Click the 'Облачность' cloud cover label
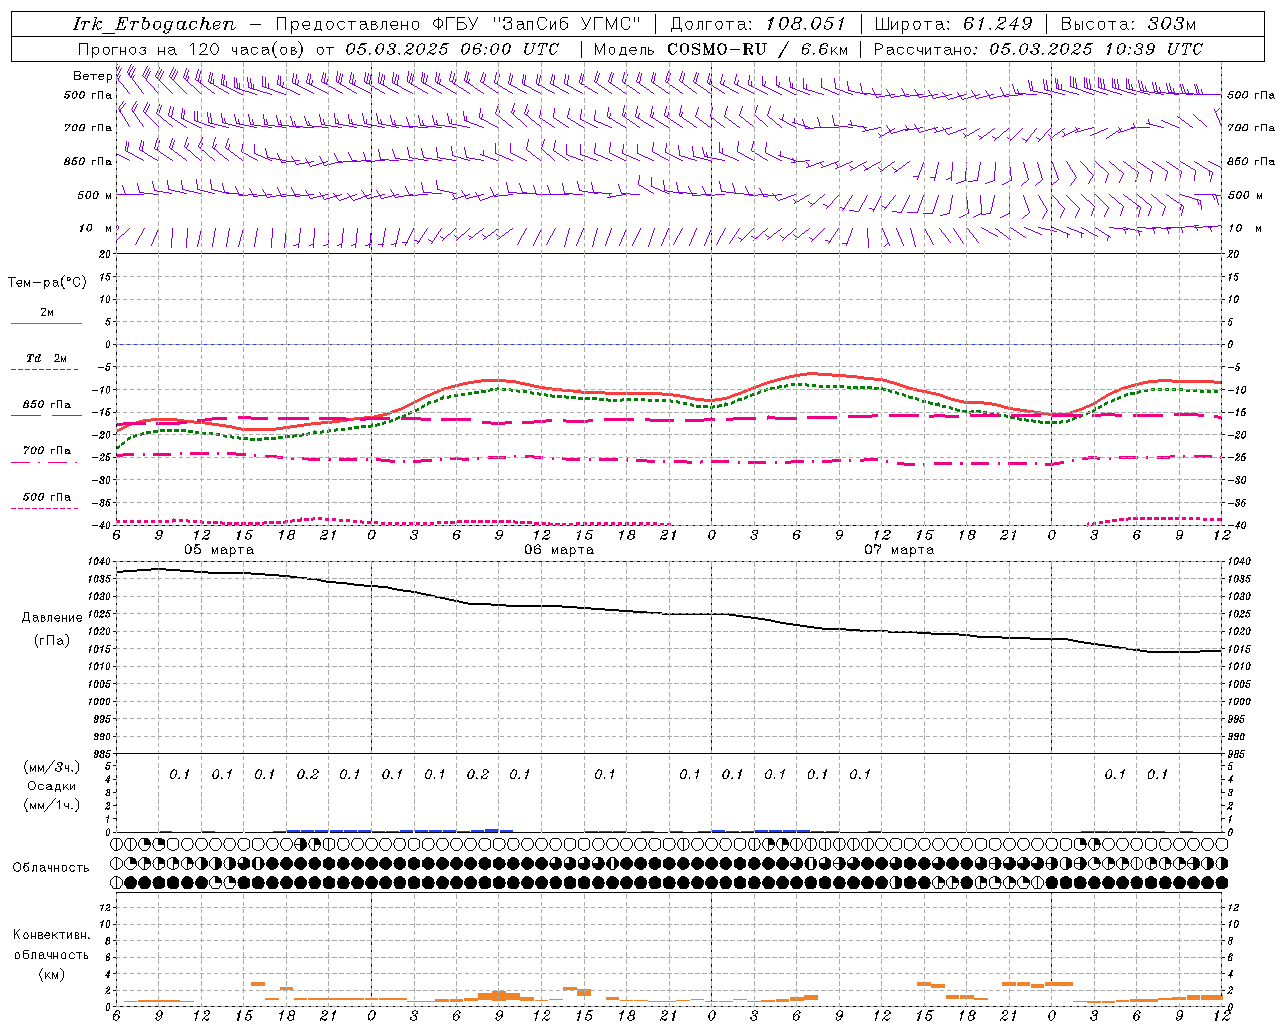This screenshot has width=1280, height=1024. click(51, 868)
